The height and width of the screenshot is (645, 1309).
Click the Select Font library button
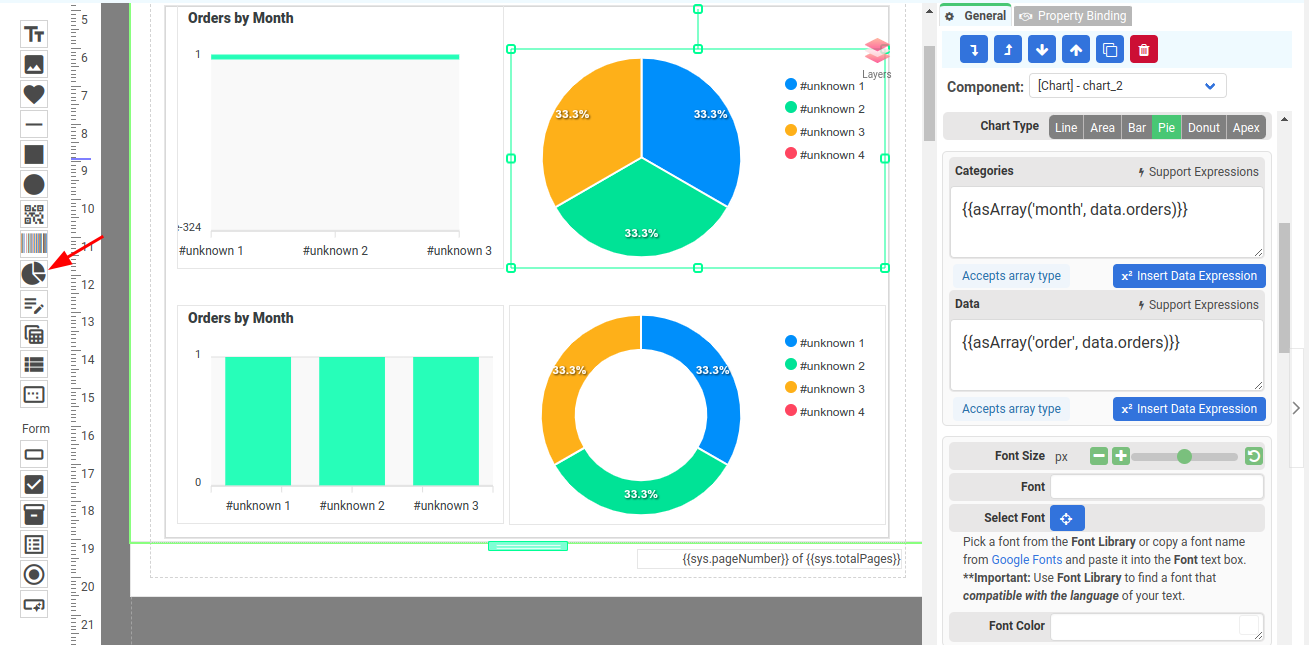(x=1066, y=518)
